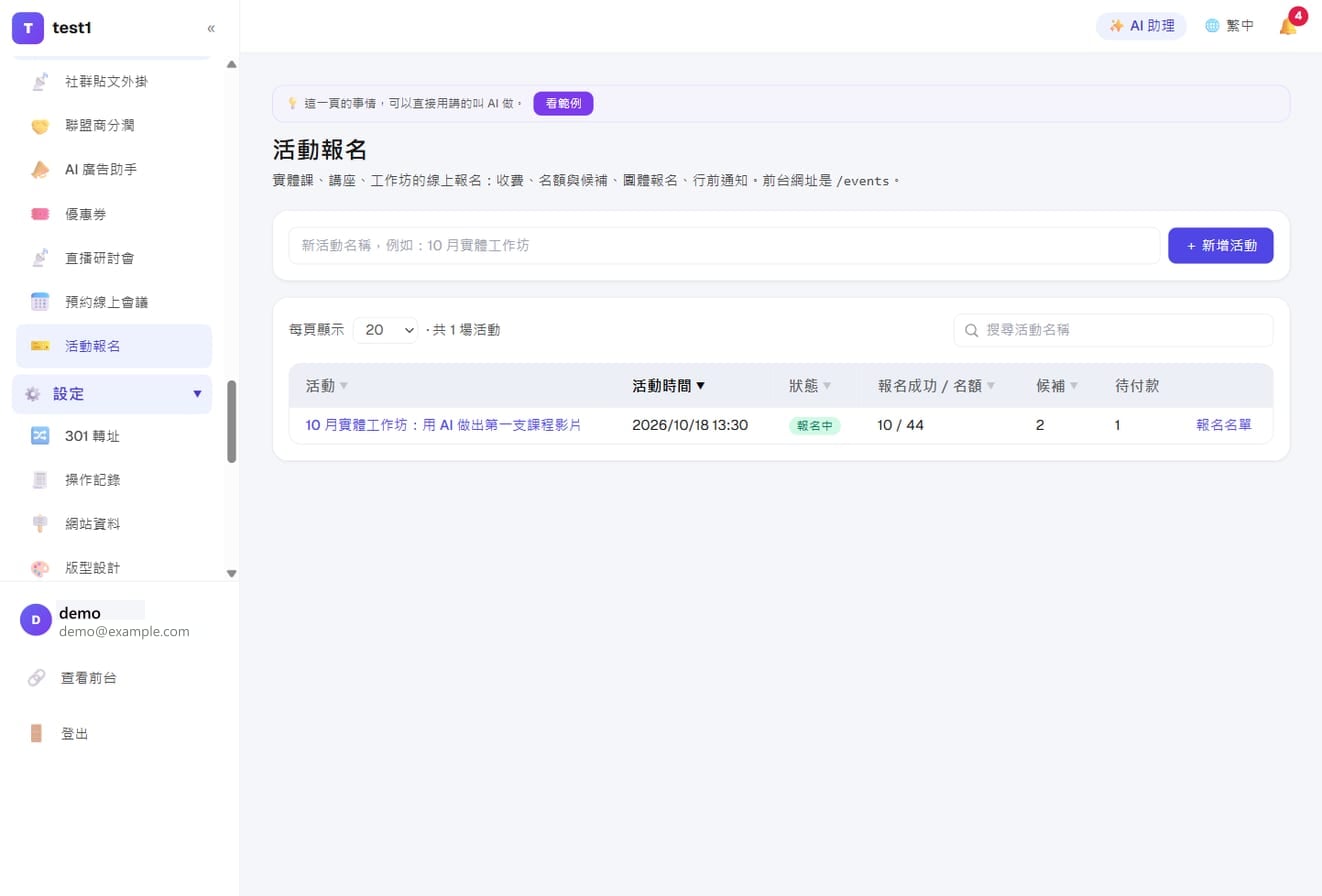Sort table by 活動時間 column
This screenshot has height=896, width=1322.
[669, 385]
